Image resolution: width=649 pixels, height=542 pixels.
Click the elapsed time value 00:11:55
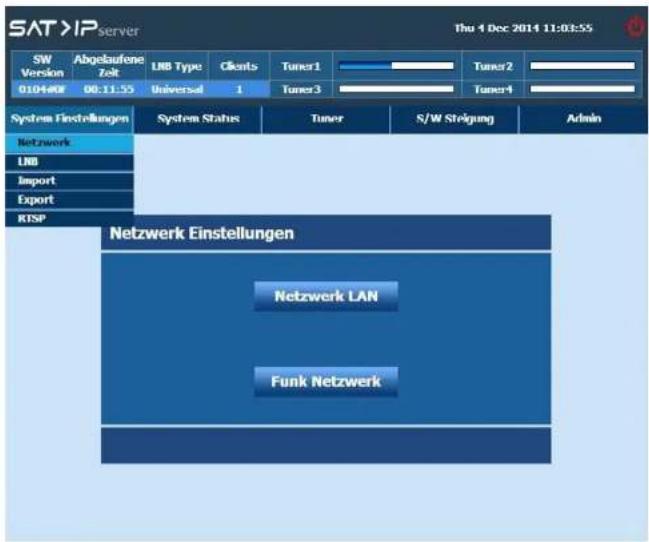[x=109, y=89]
